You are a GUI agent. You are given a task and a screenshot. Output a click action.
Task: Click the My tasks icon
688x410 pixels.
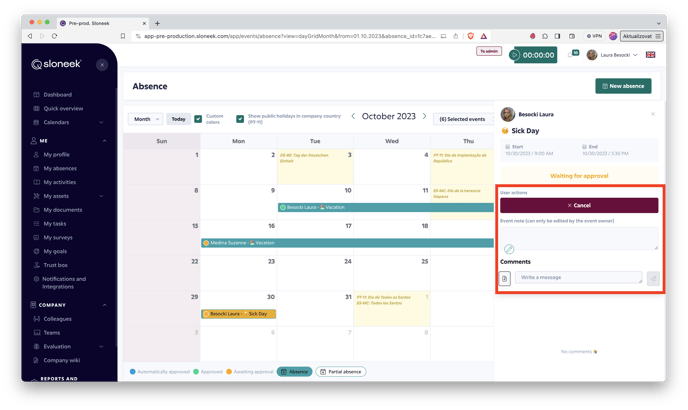(x=36, y=224)
